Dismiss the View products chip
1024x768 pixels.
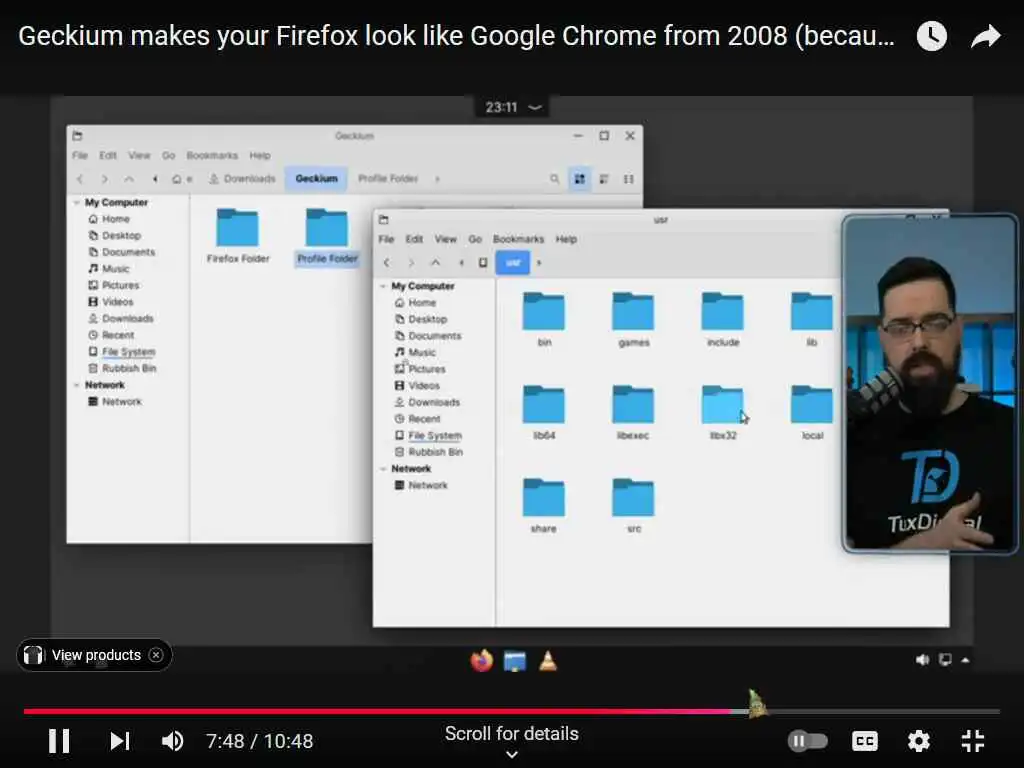(155, 655)
